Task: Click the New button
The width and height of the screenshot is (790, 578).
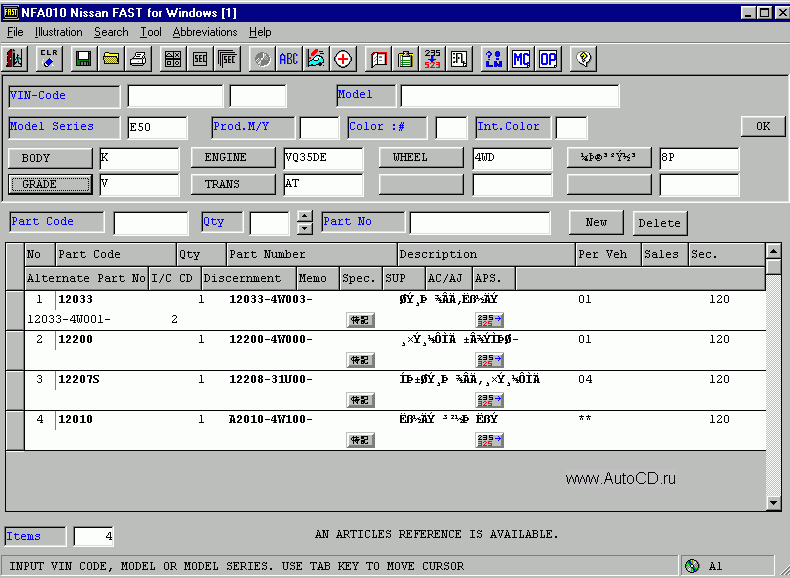Action: 596,222
